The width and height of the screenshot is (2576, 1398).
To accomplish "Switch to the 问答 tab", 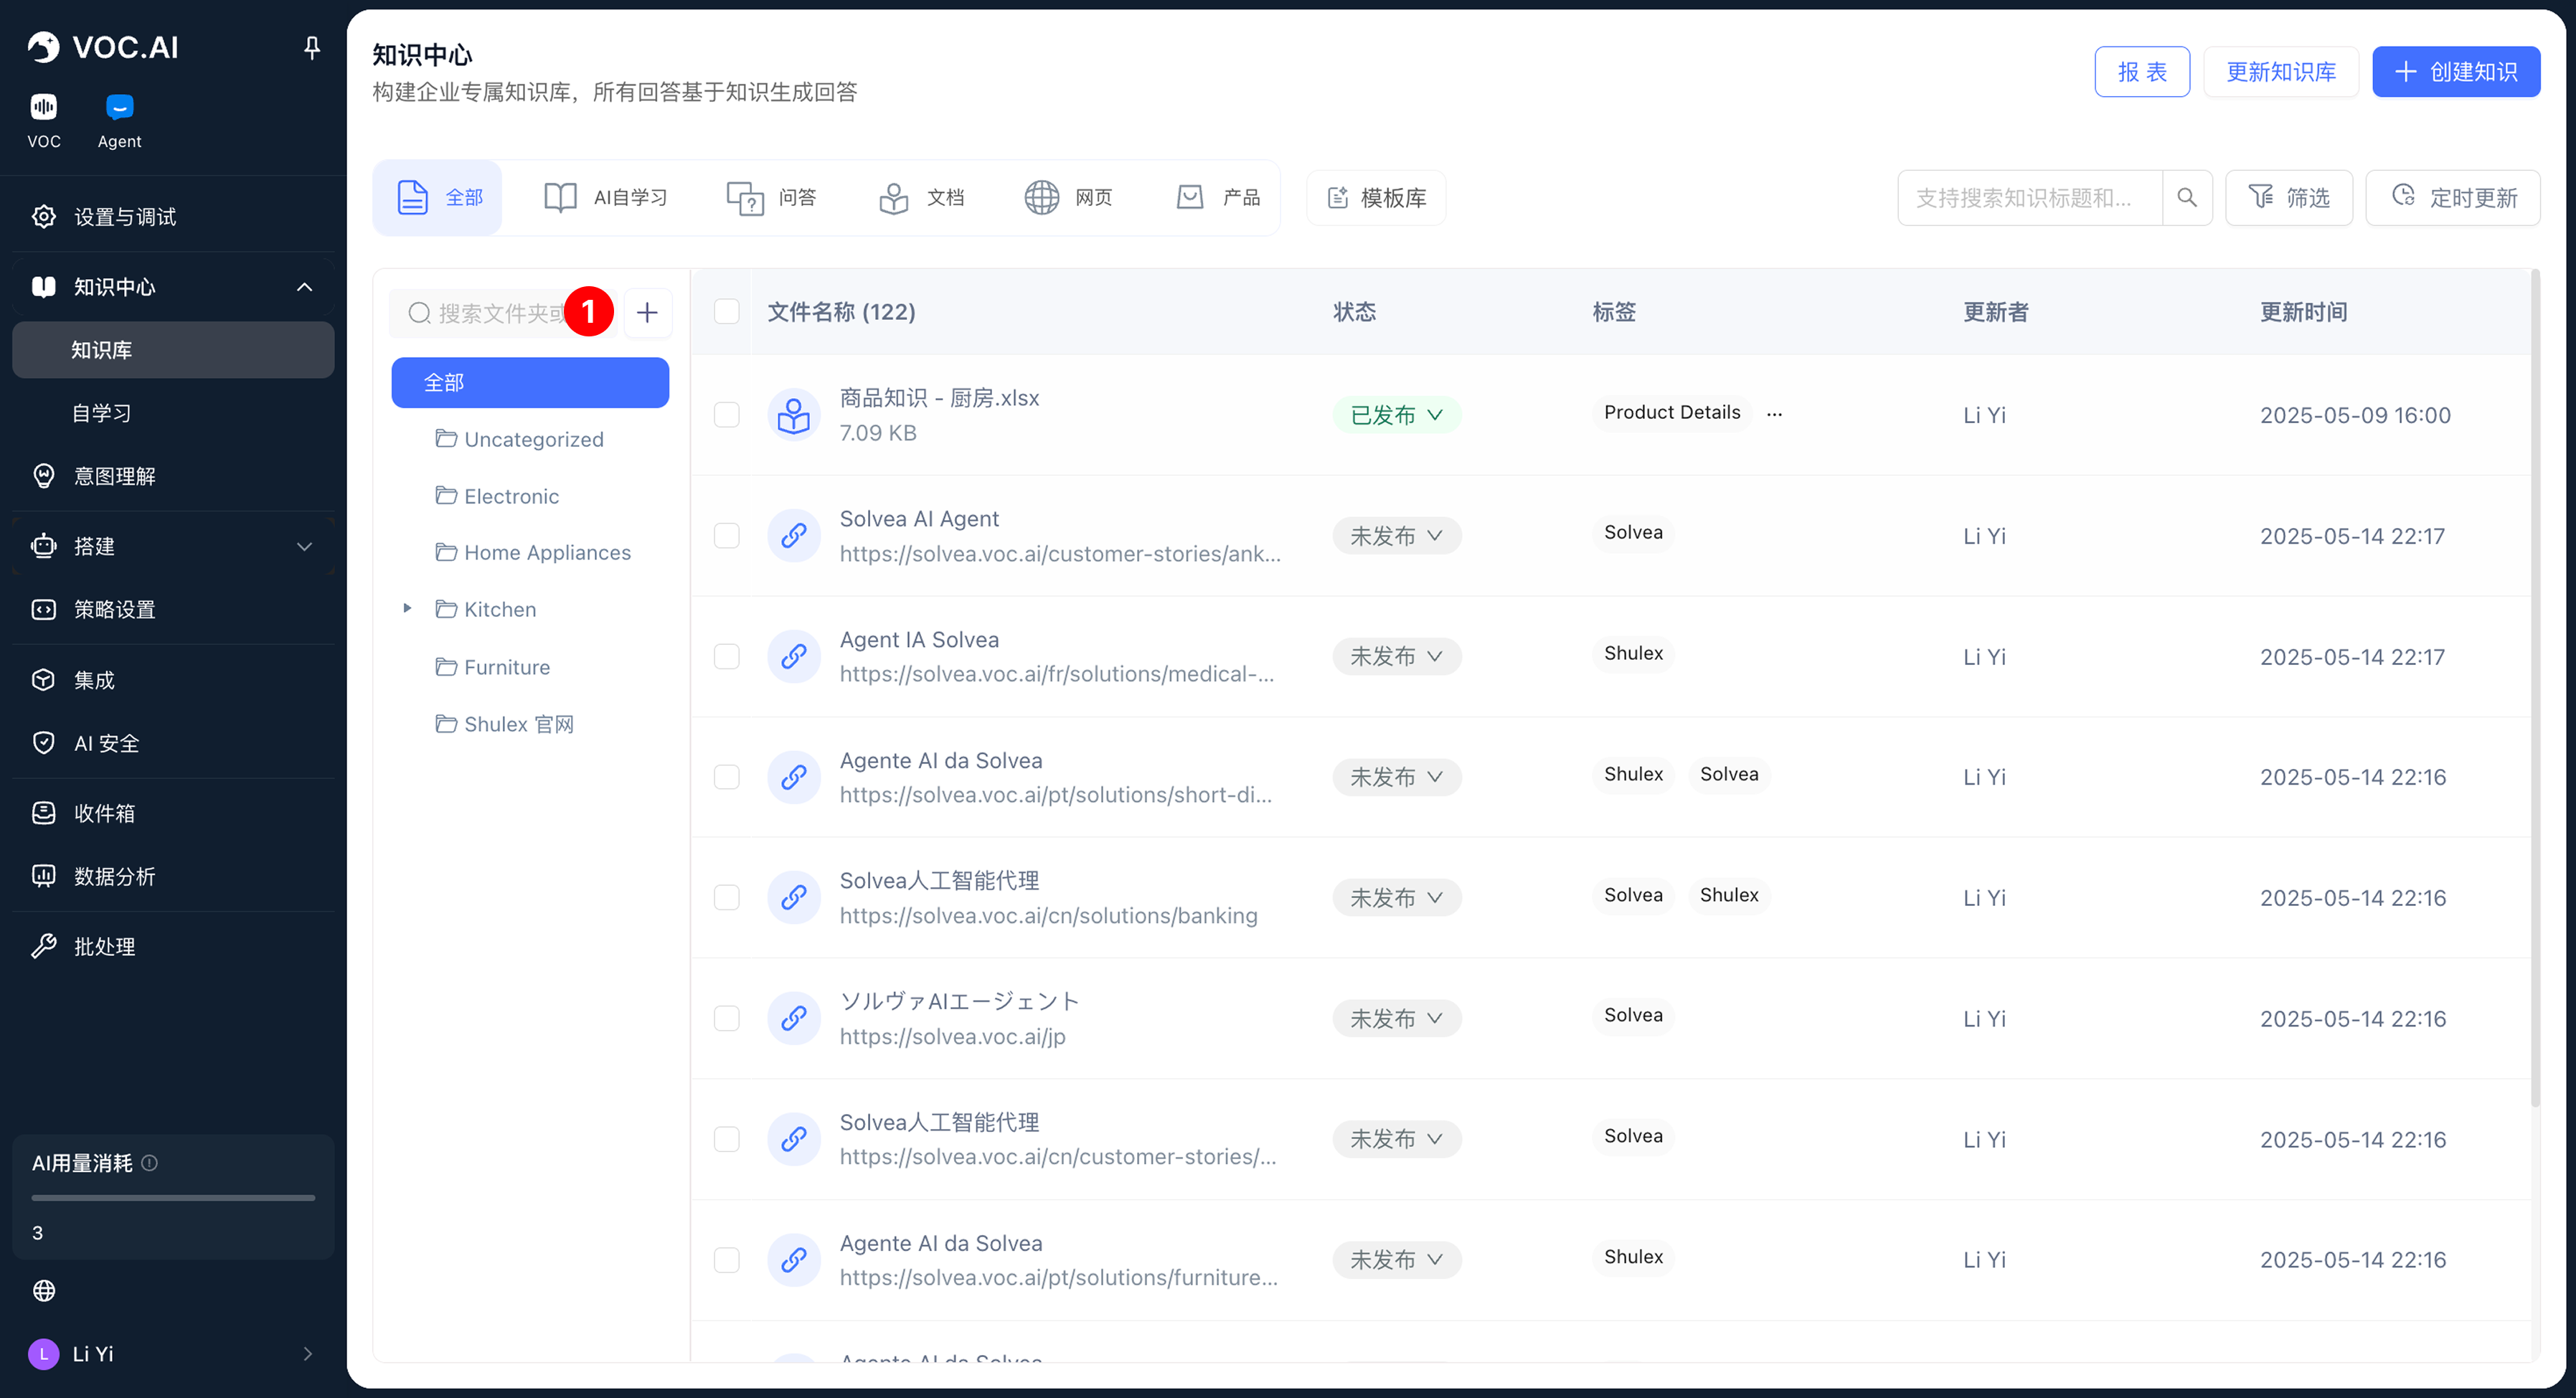I will click(x=771, y=197).
